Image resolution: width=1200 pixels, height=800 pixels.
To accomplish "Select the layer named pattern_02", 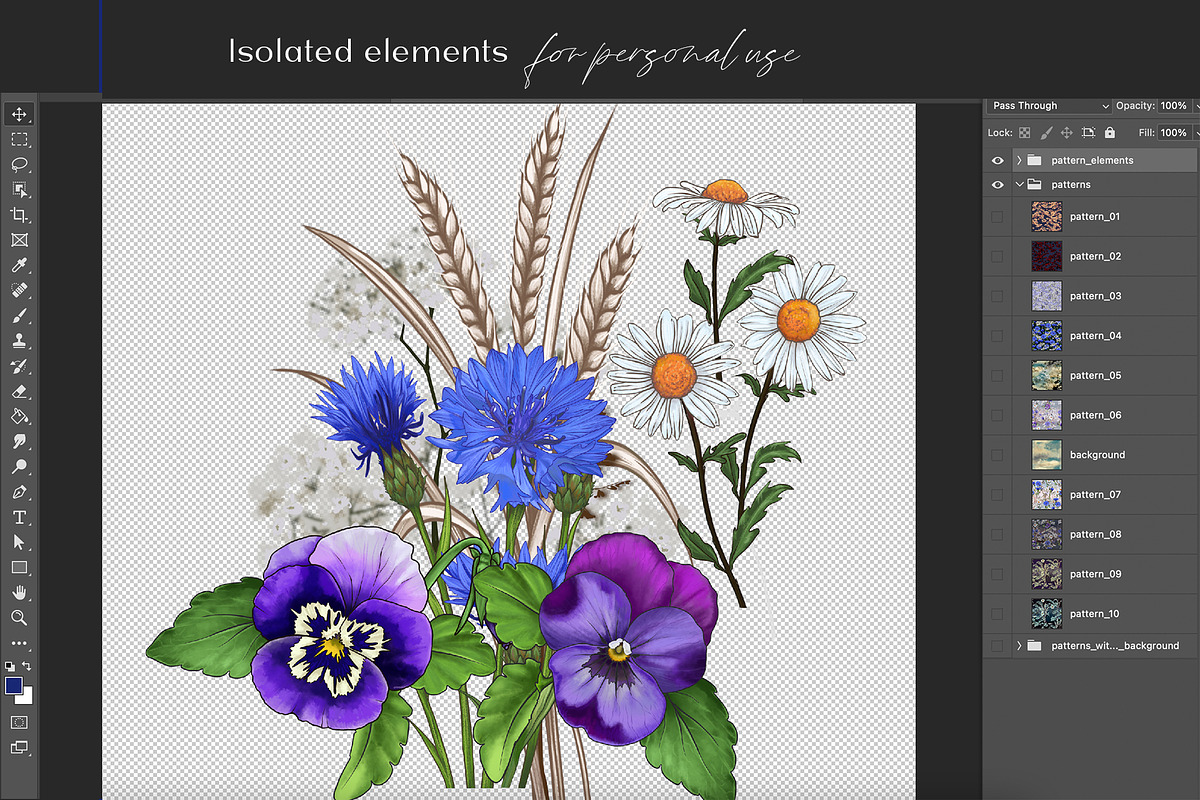I will tap(1095, 257).
